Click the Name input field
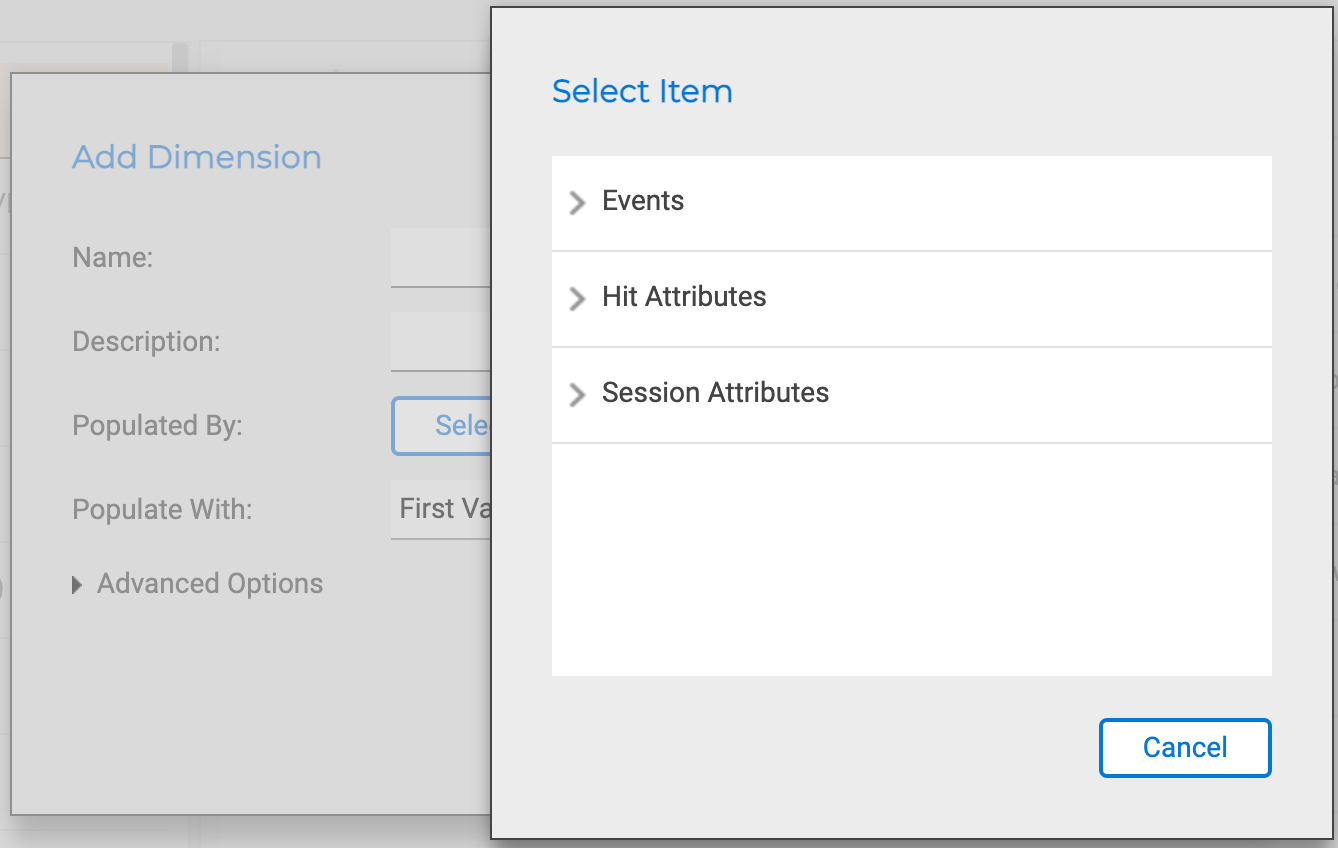1338x848 pixels. coord(440,258)
